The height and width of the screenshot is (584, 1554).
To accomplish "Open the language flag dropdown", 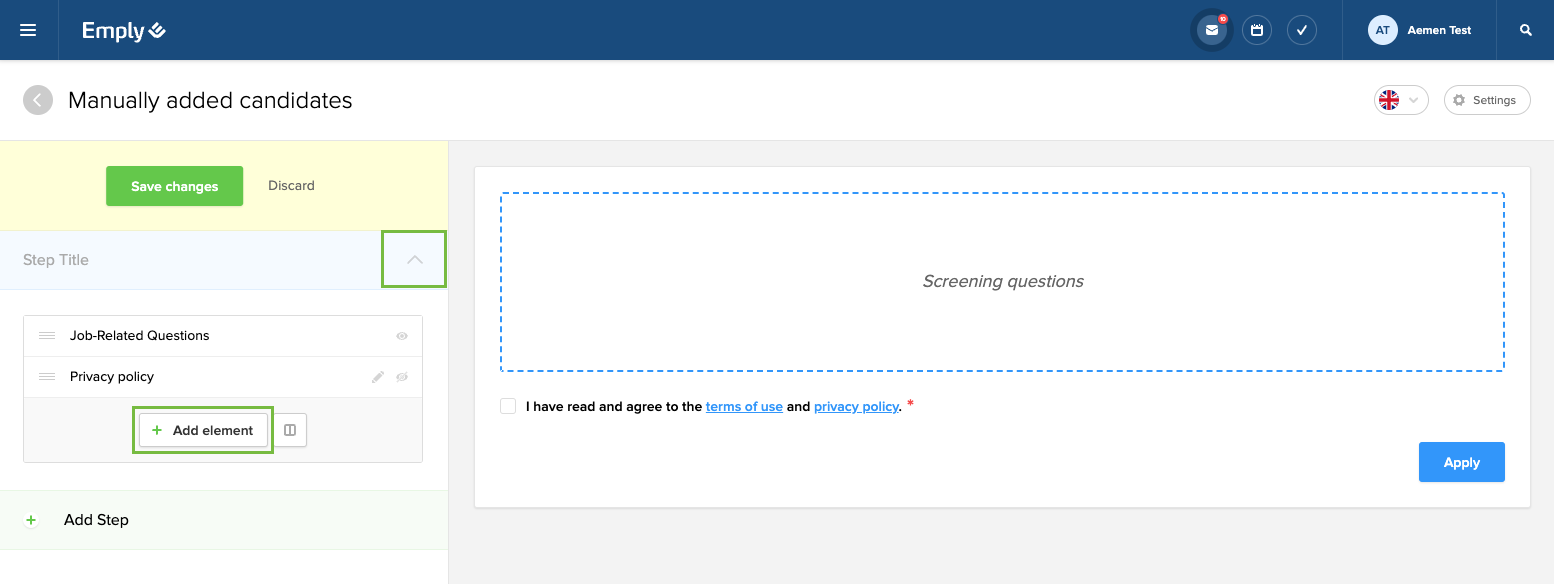I will (1400, 100).
